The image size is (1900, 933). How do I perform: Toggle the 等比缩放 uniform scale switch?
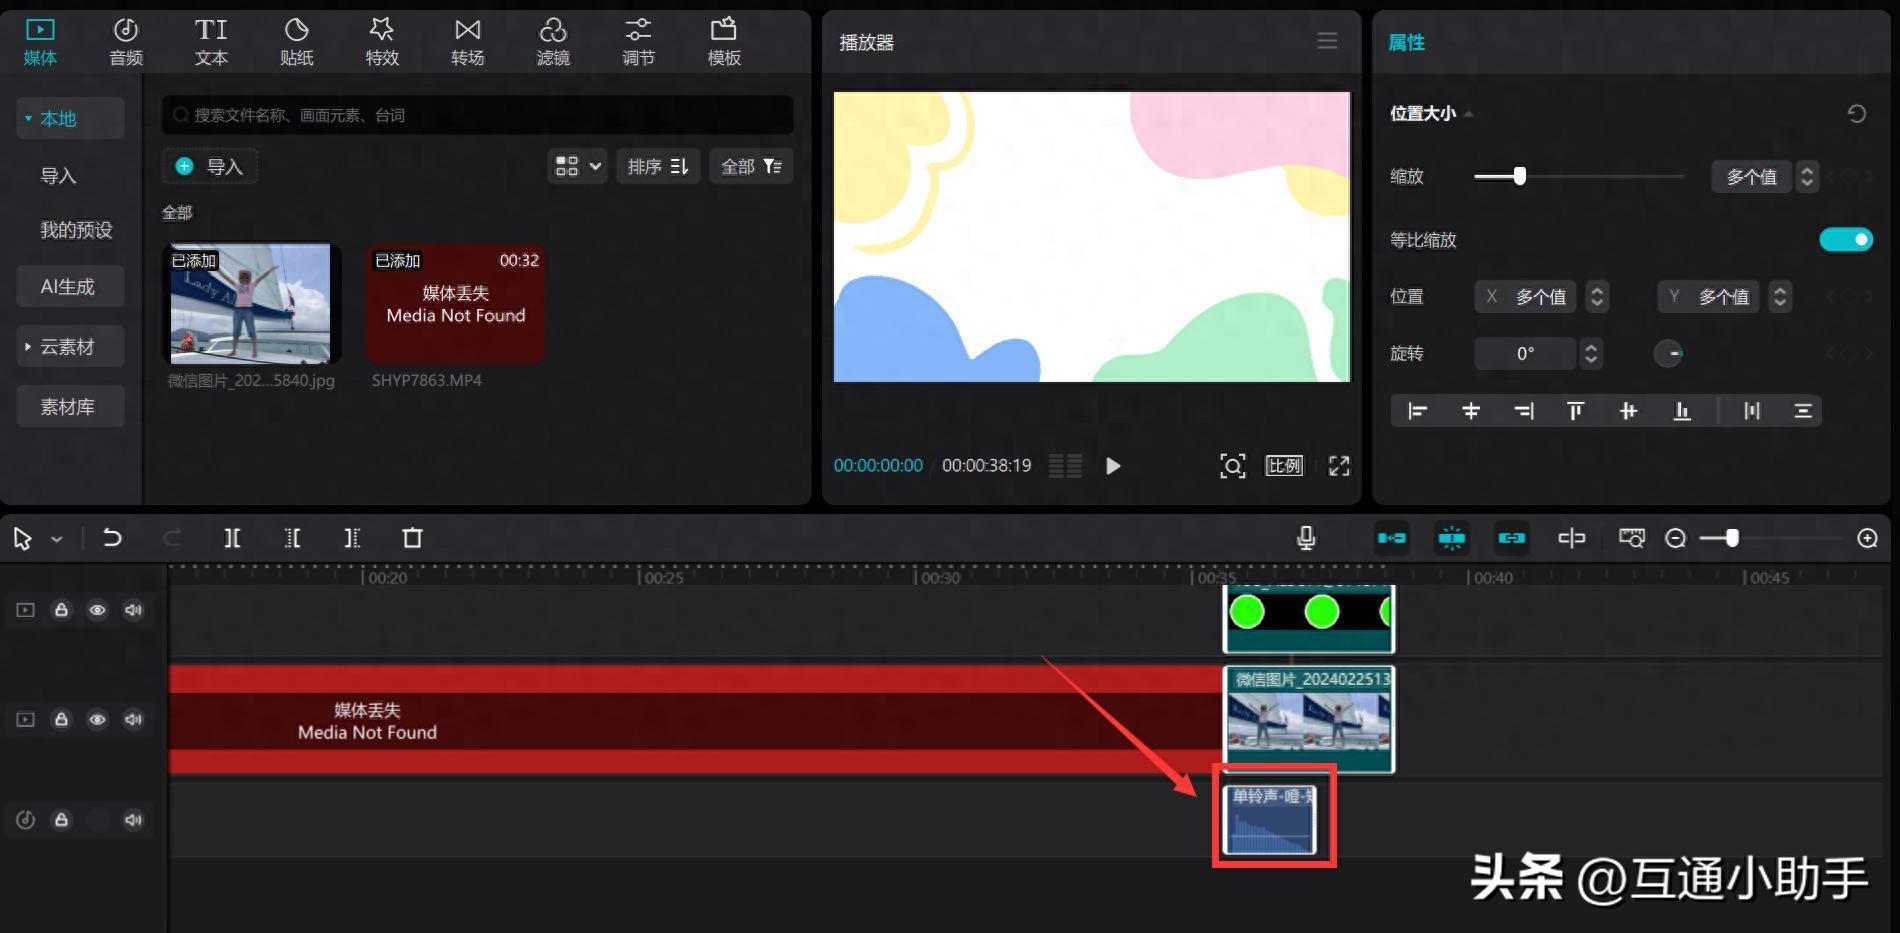point(1845,240)
